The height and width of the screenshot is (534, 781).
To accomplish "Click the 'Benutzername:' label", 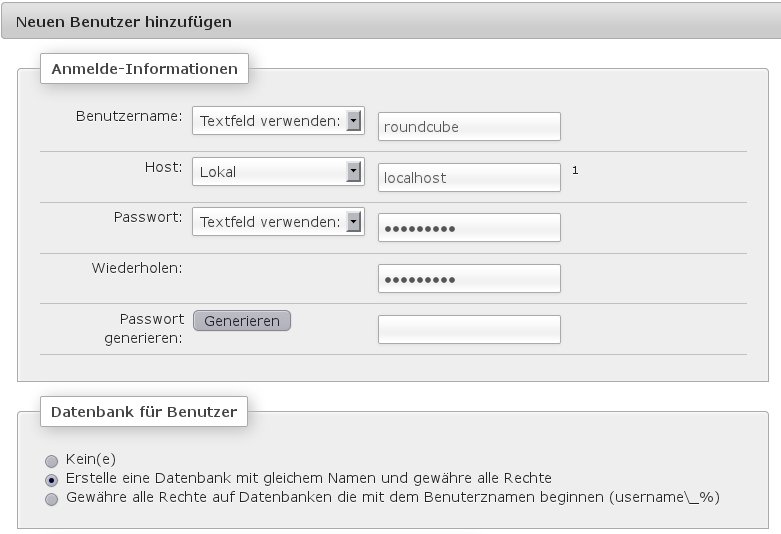I will (129, 116).
